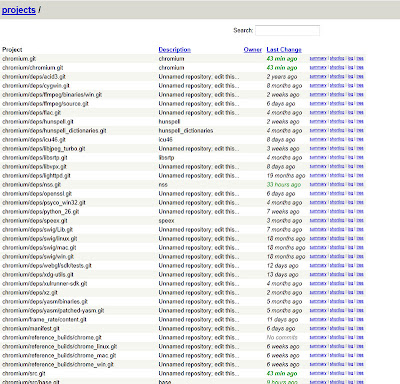View tree of chromium/manifest.git row
The width and height of the screenshot is (400, 384).
[360, 329]
